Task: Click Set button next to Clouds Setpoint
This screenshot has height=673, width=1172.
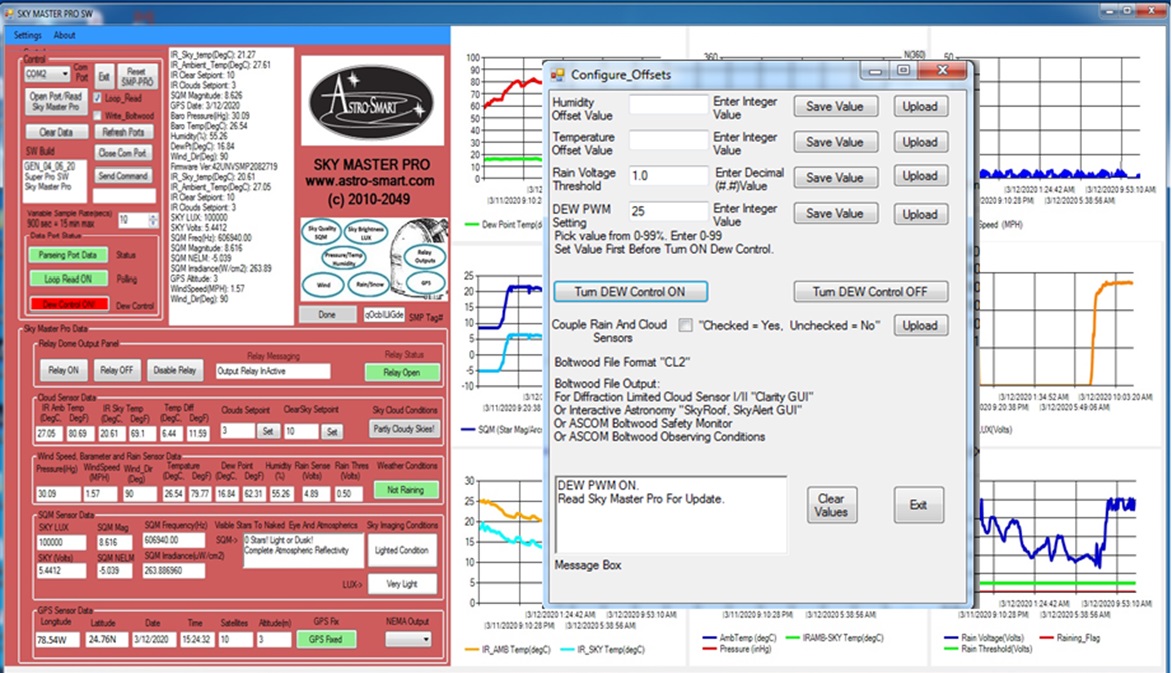Action: click(x=268, y=431)
